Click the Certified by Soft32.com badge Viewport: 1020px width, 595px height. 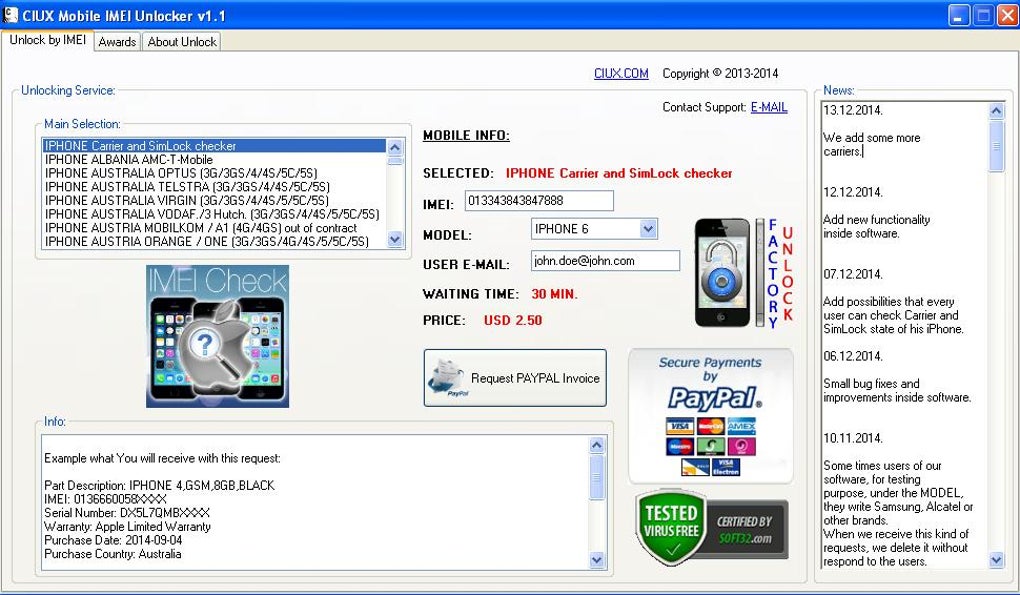coord(747,530)
